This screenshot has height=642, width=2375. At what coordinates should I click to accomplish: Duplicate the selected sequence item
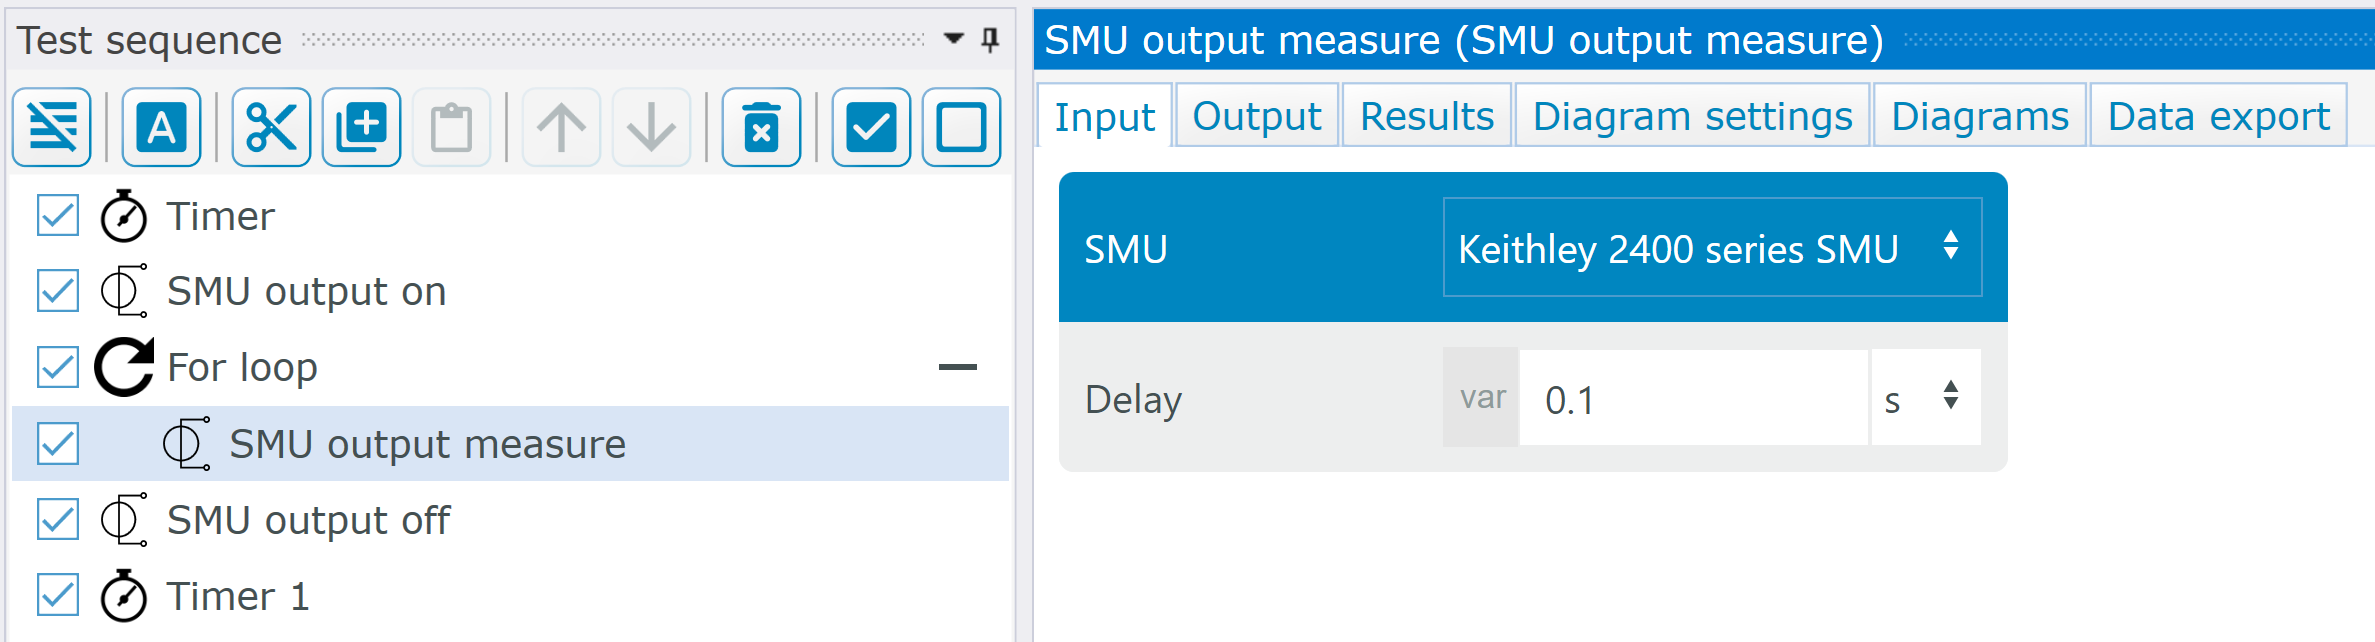click(361, 127)
